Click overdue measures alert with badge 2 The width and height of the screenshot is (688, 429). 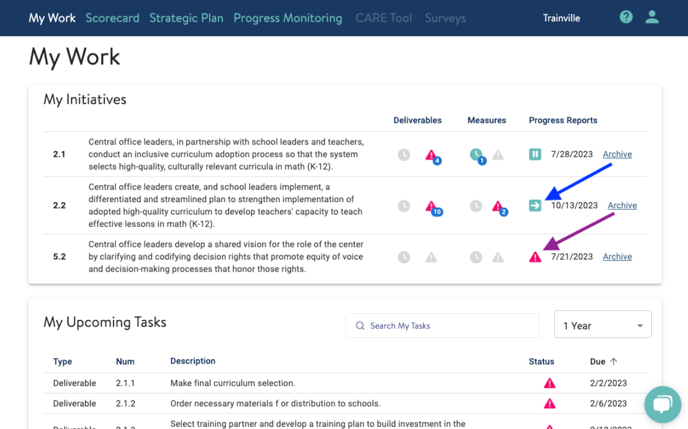[x=499, y=207]
